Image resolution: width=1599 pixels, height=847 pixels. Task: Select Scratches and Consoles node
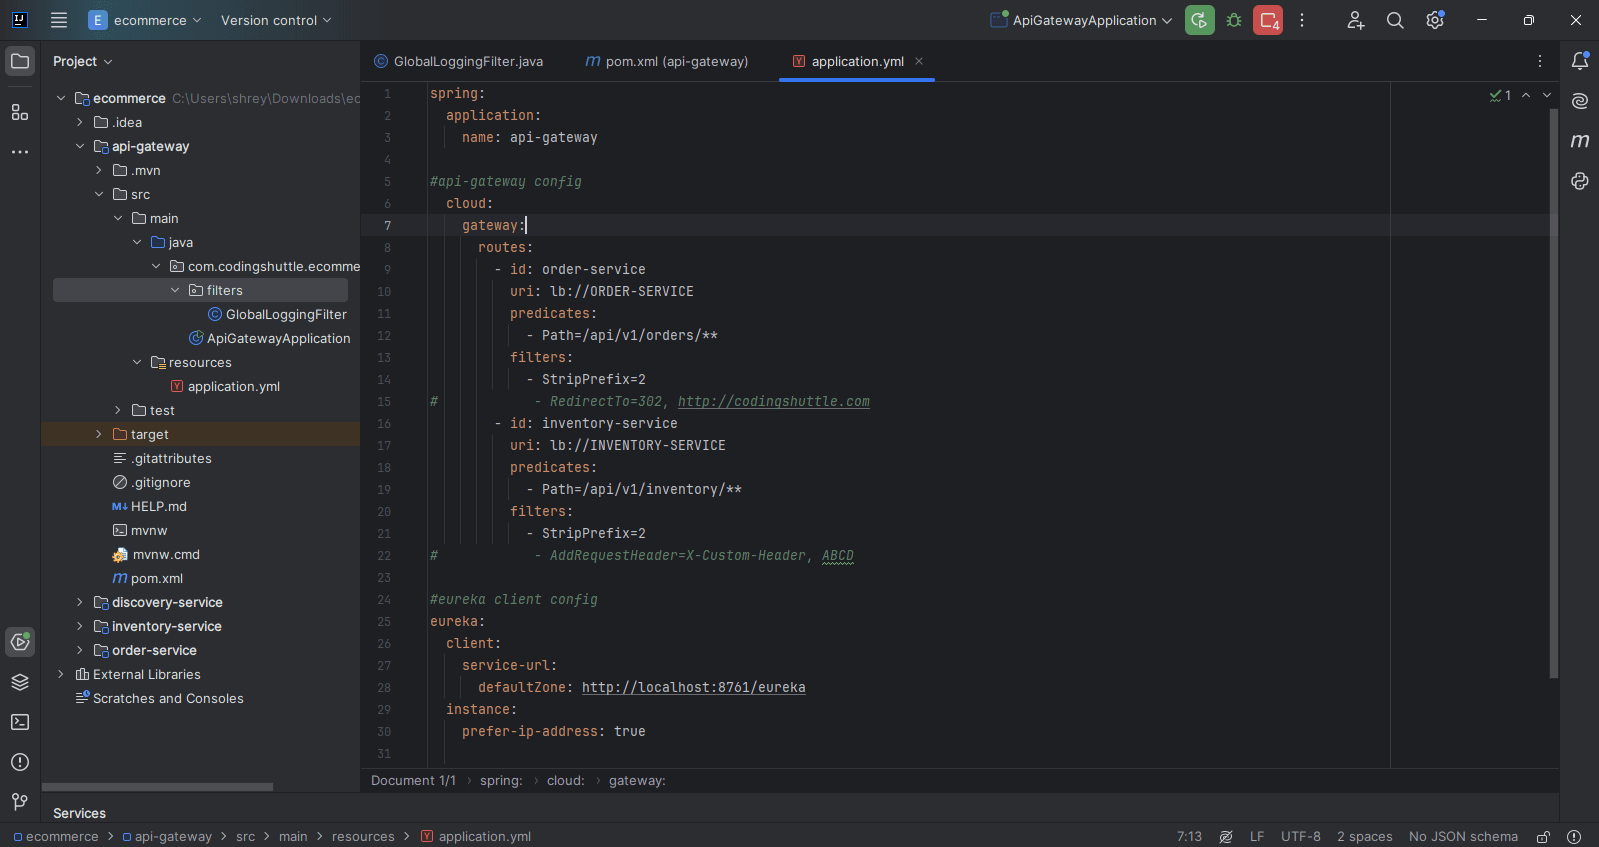[159, 698]
